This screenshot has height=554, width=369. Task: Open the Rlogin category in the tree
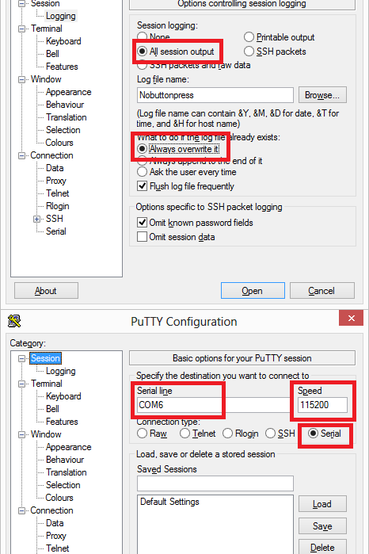click(x=57, y=206)
